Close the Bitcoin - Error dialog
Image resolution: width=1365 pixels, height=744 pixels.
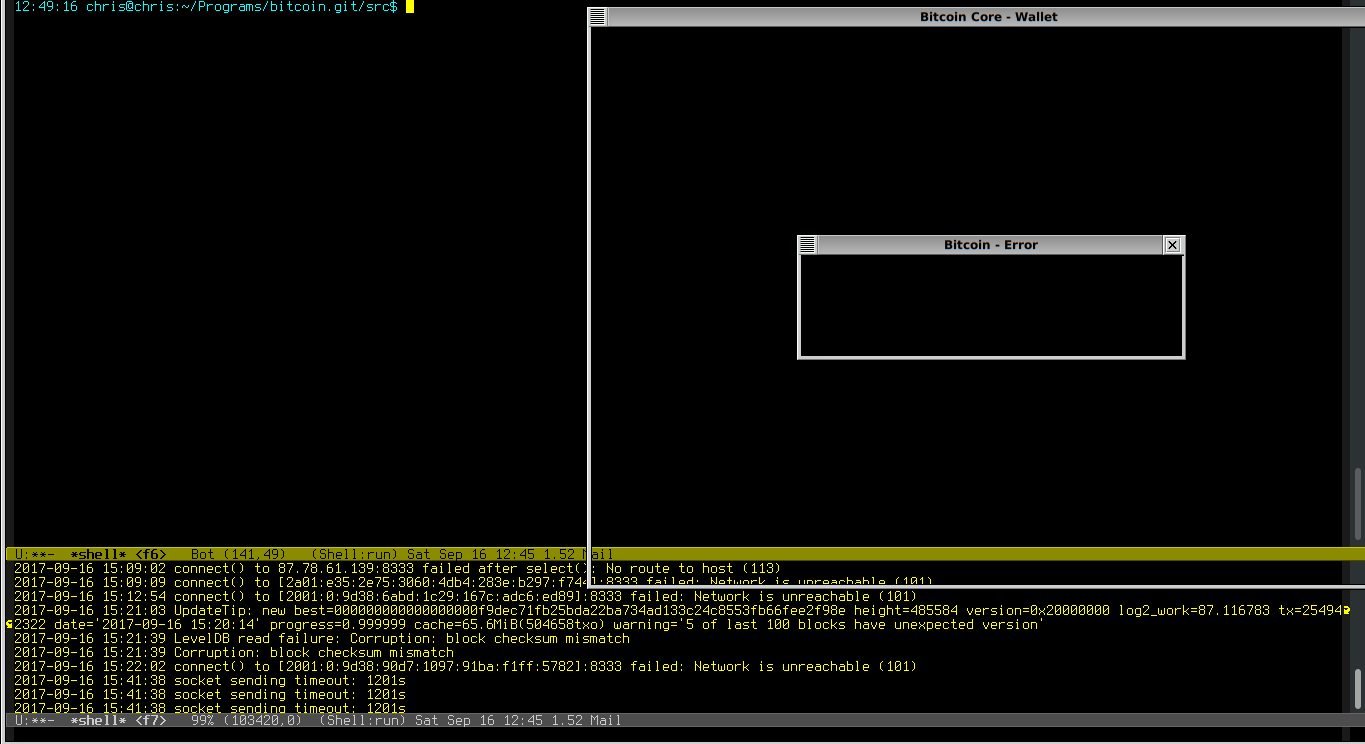[1173, 244]
